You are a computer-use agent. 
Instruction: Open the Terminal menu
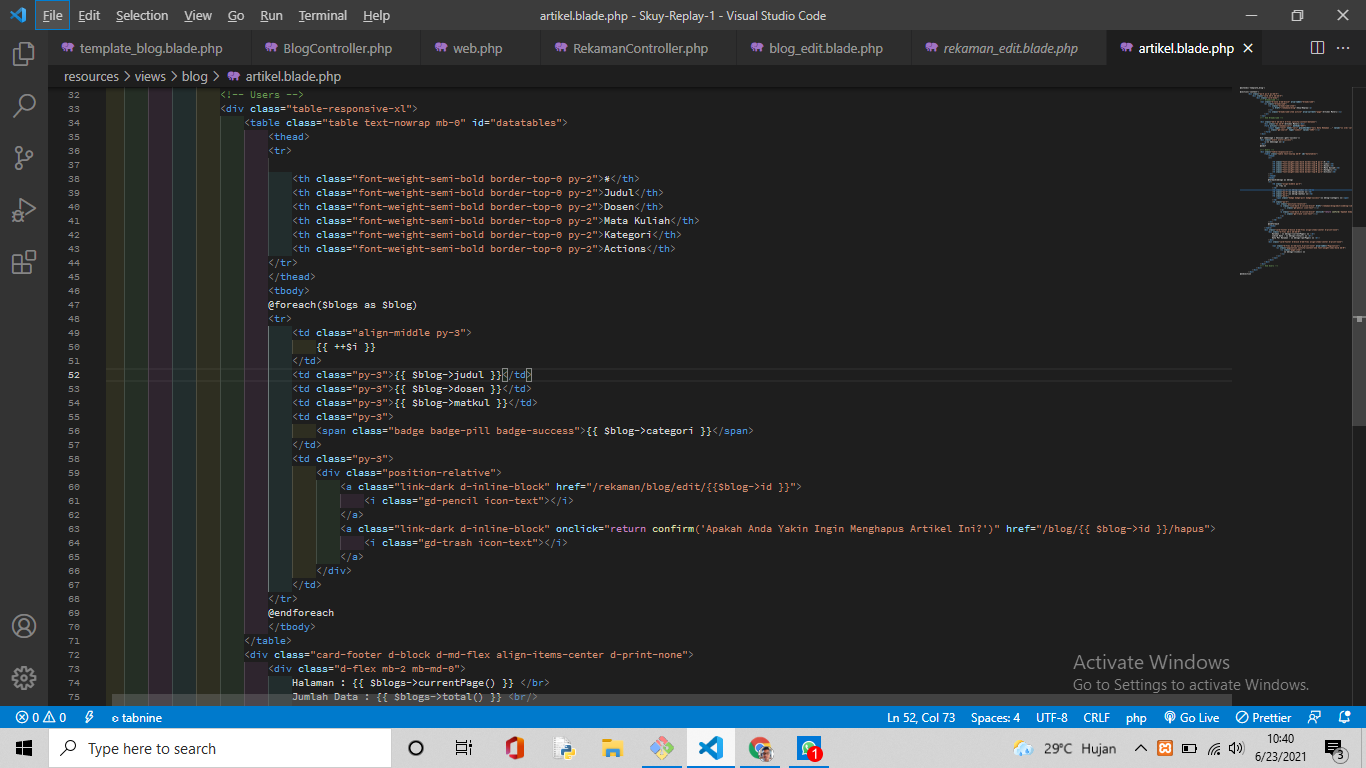[x=322, y=16]
